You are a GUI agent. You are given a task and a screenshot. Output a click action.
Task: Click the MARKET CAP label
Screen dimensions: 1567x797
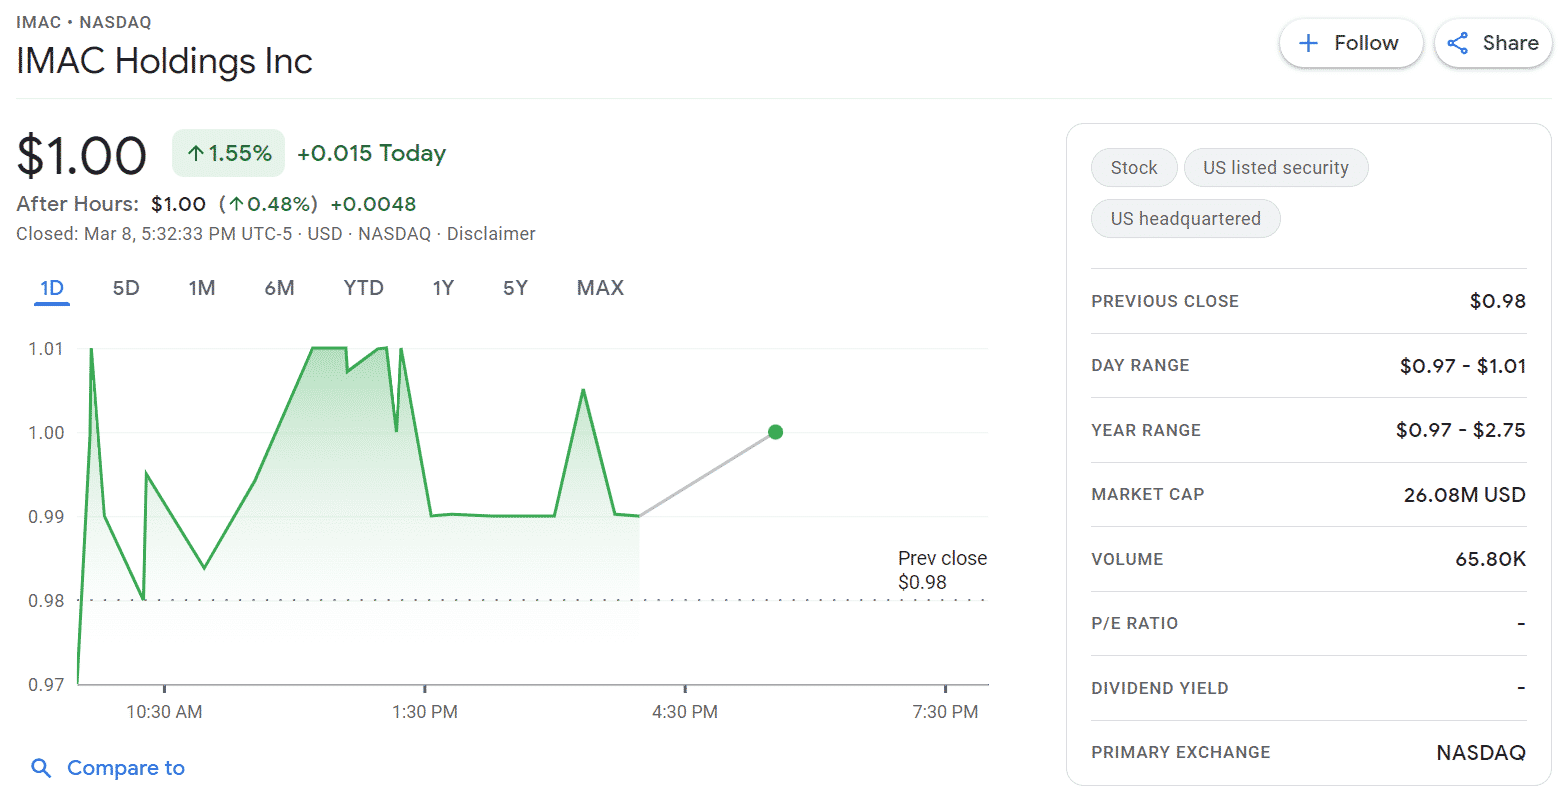1148,494
